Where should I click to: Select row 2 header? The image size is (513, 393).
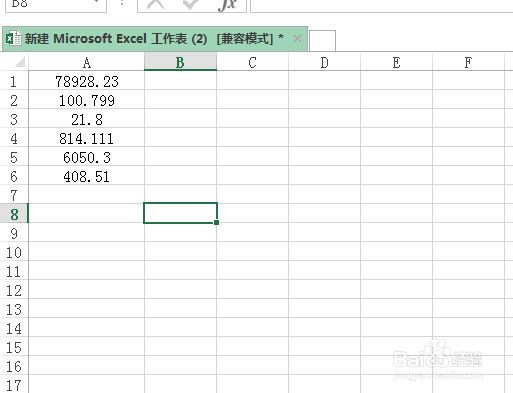coord(14,100)
